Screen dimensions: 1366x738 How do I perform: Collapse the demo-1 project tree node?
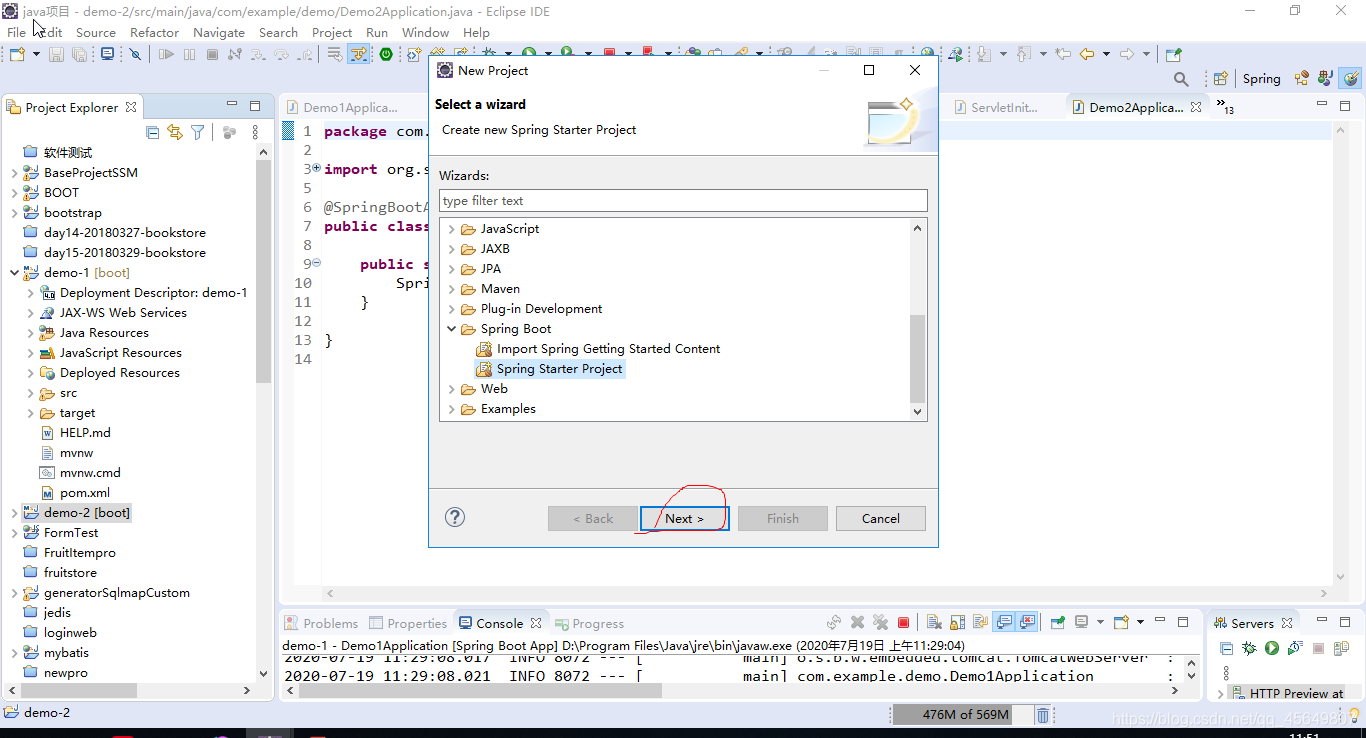point(14,273)
